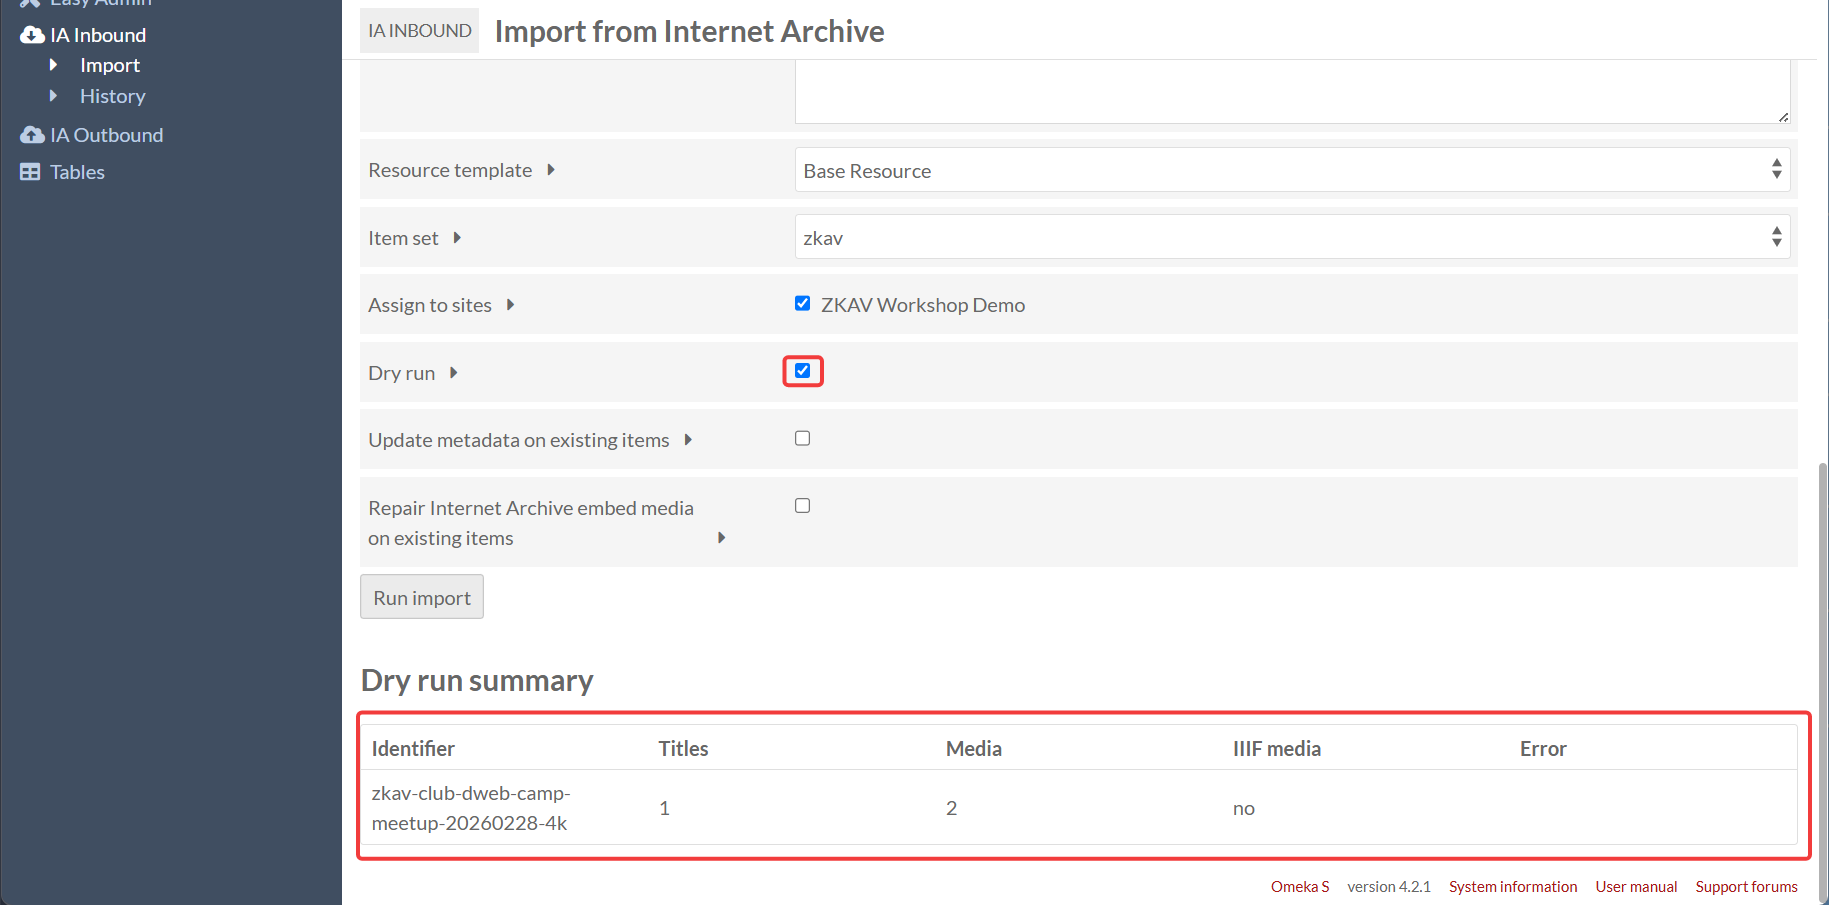Click the arrow beside History in the sidebar
1829x905 pixels.
click(x=53, y=96)
